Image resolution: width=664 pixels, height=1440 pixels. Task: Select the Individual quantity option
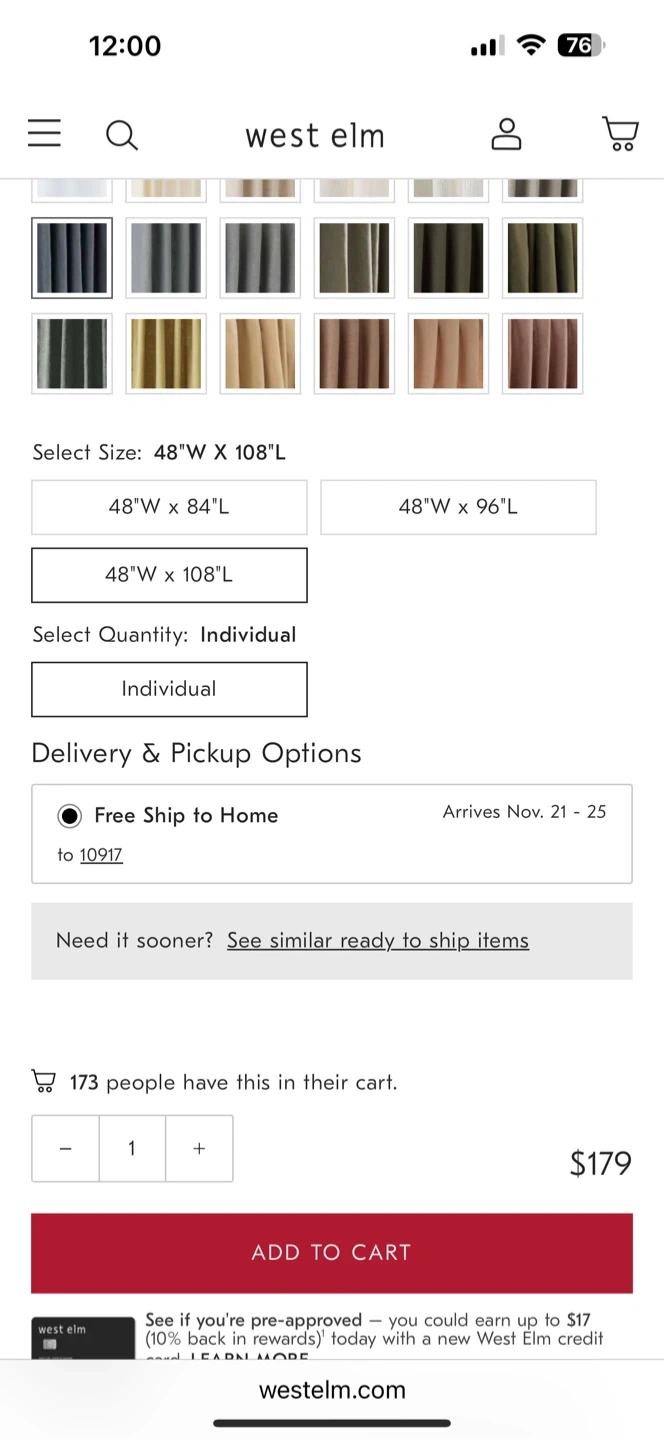pos(169,689)
